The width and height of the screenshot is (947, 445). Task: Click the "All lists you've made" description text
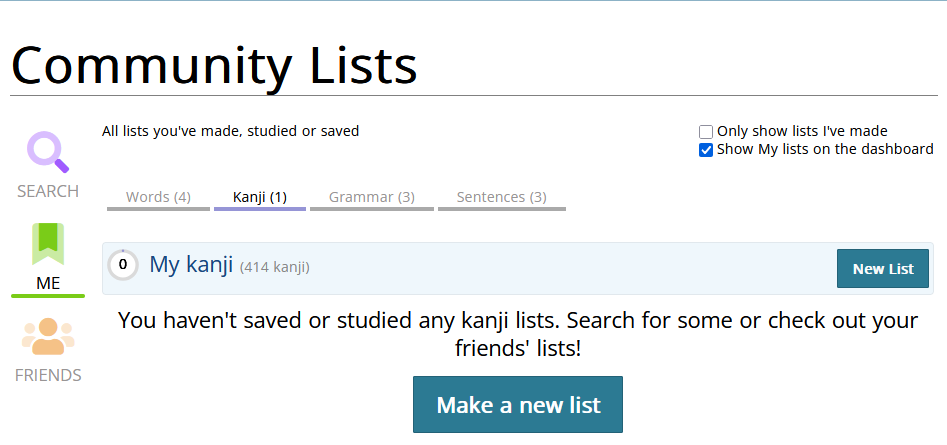pos(230,131)
